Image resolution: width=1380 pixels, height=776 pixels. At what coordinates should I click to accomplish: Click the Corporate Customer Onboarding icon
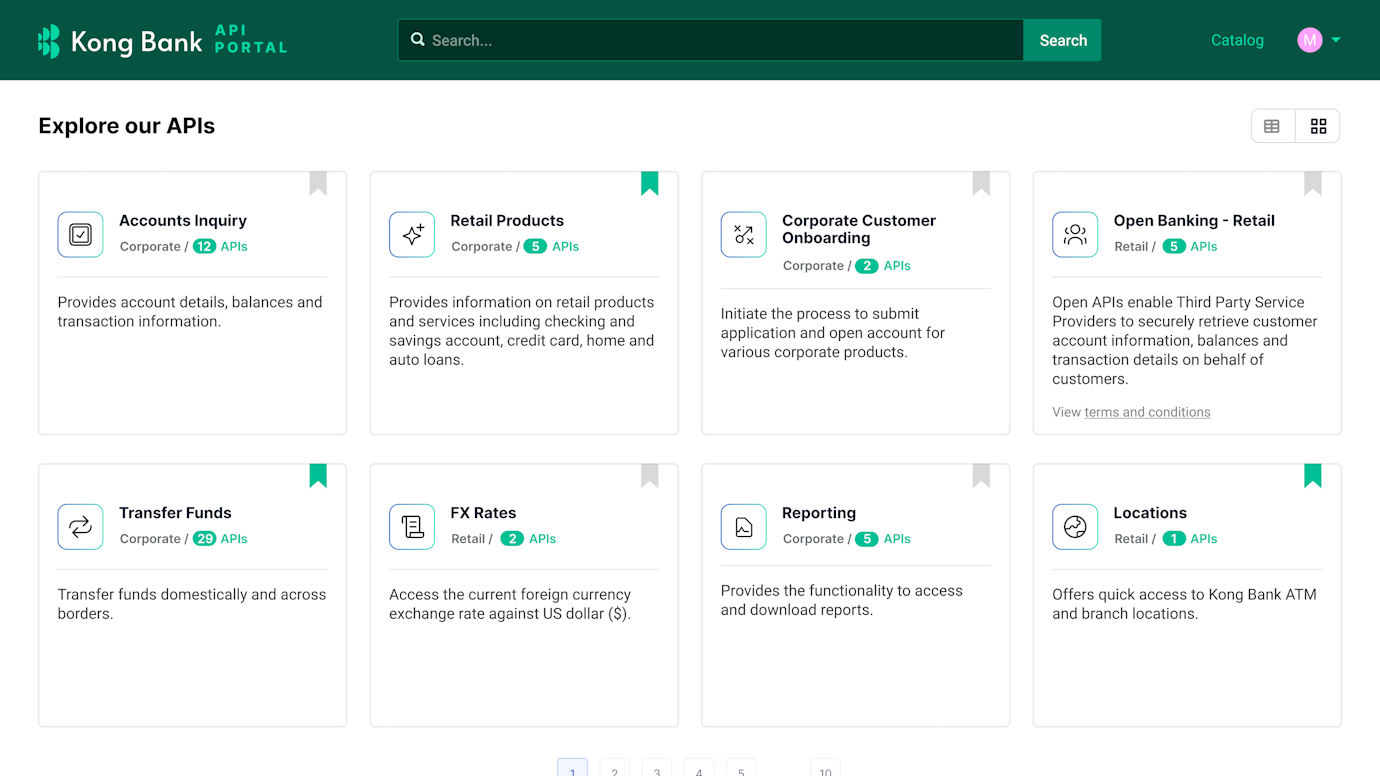[743, 234]
